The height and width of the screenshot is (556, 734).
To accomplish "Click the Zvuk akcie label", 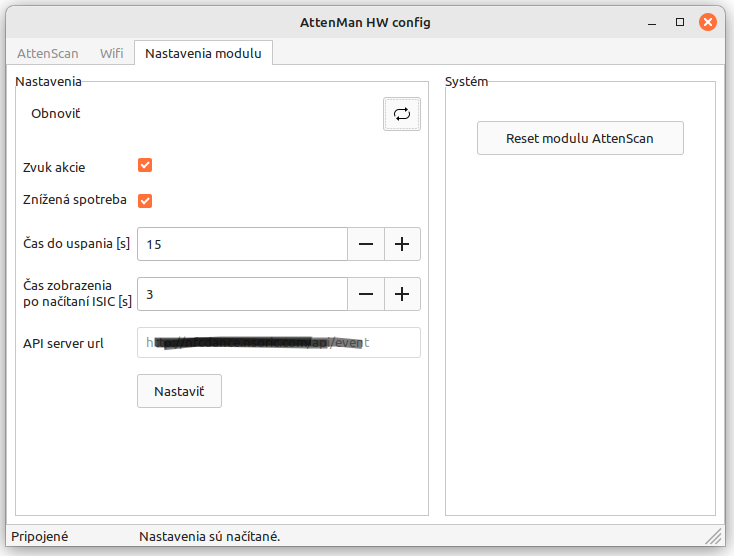I will [x=54, y=168].
